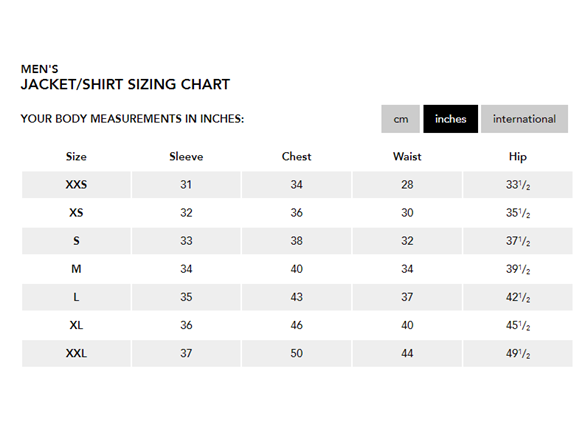588x441 pixels.
Task: Select the XS size row label
Action: pos(76,213)
